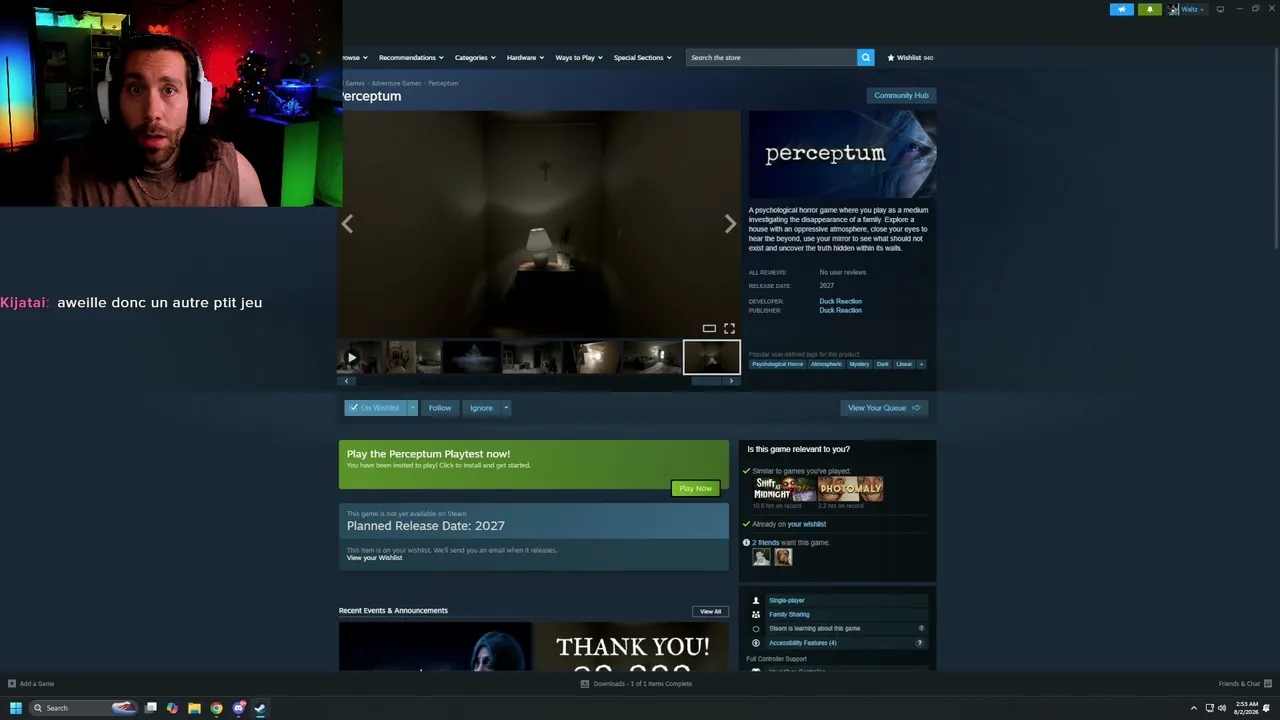
Task: Open the Recommendations dropdown menu
Action: [411, 57]
